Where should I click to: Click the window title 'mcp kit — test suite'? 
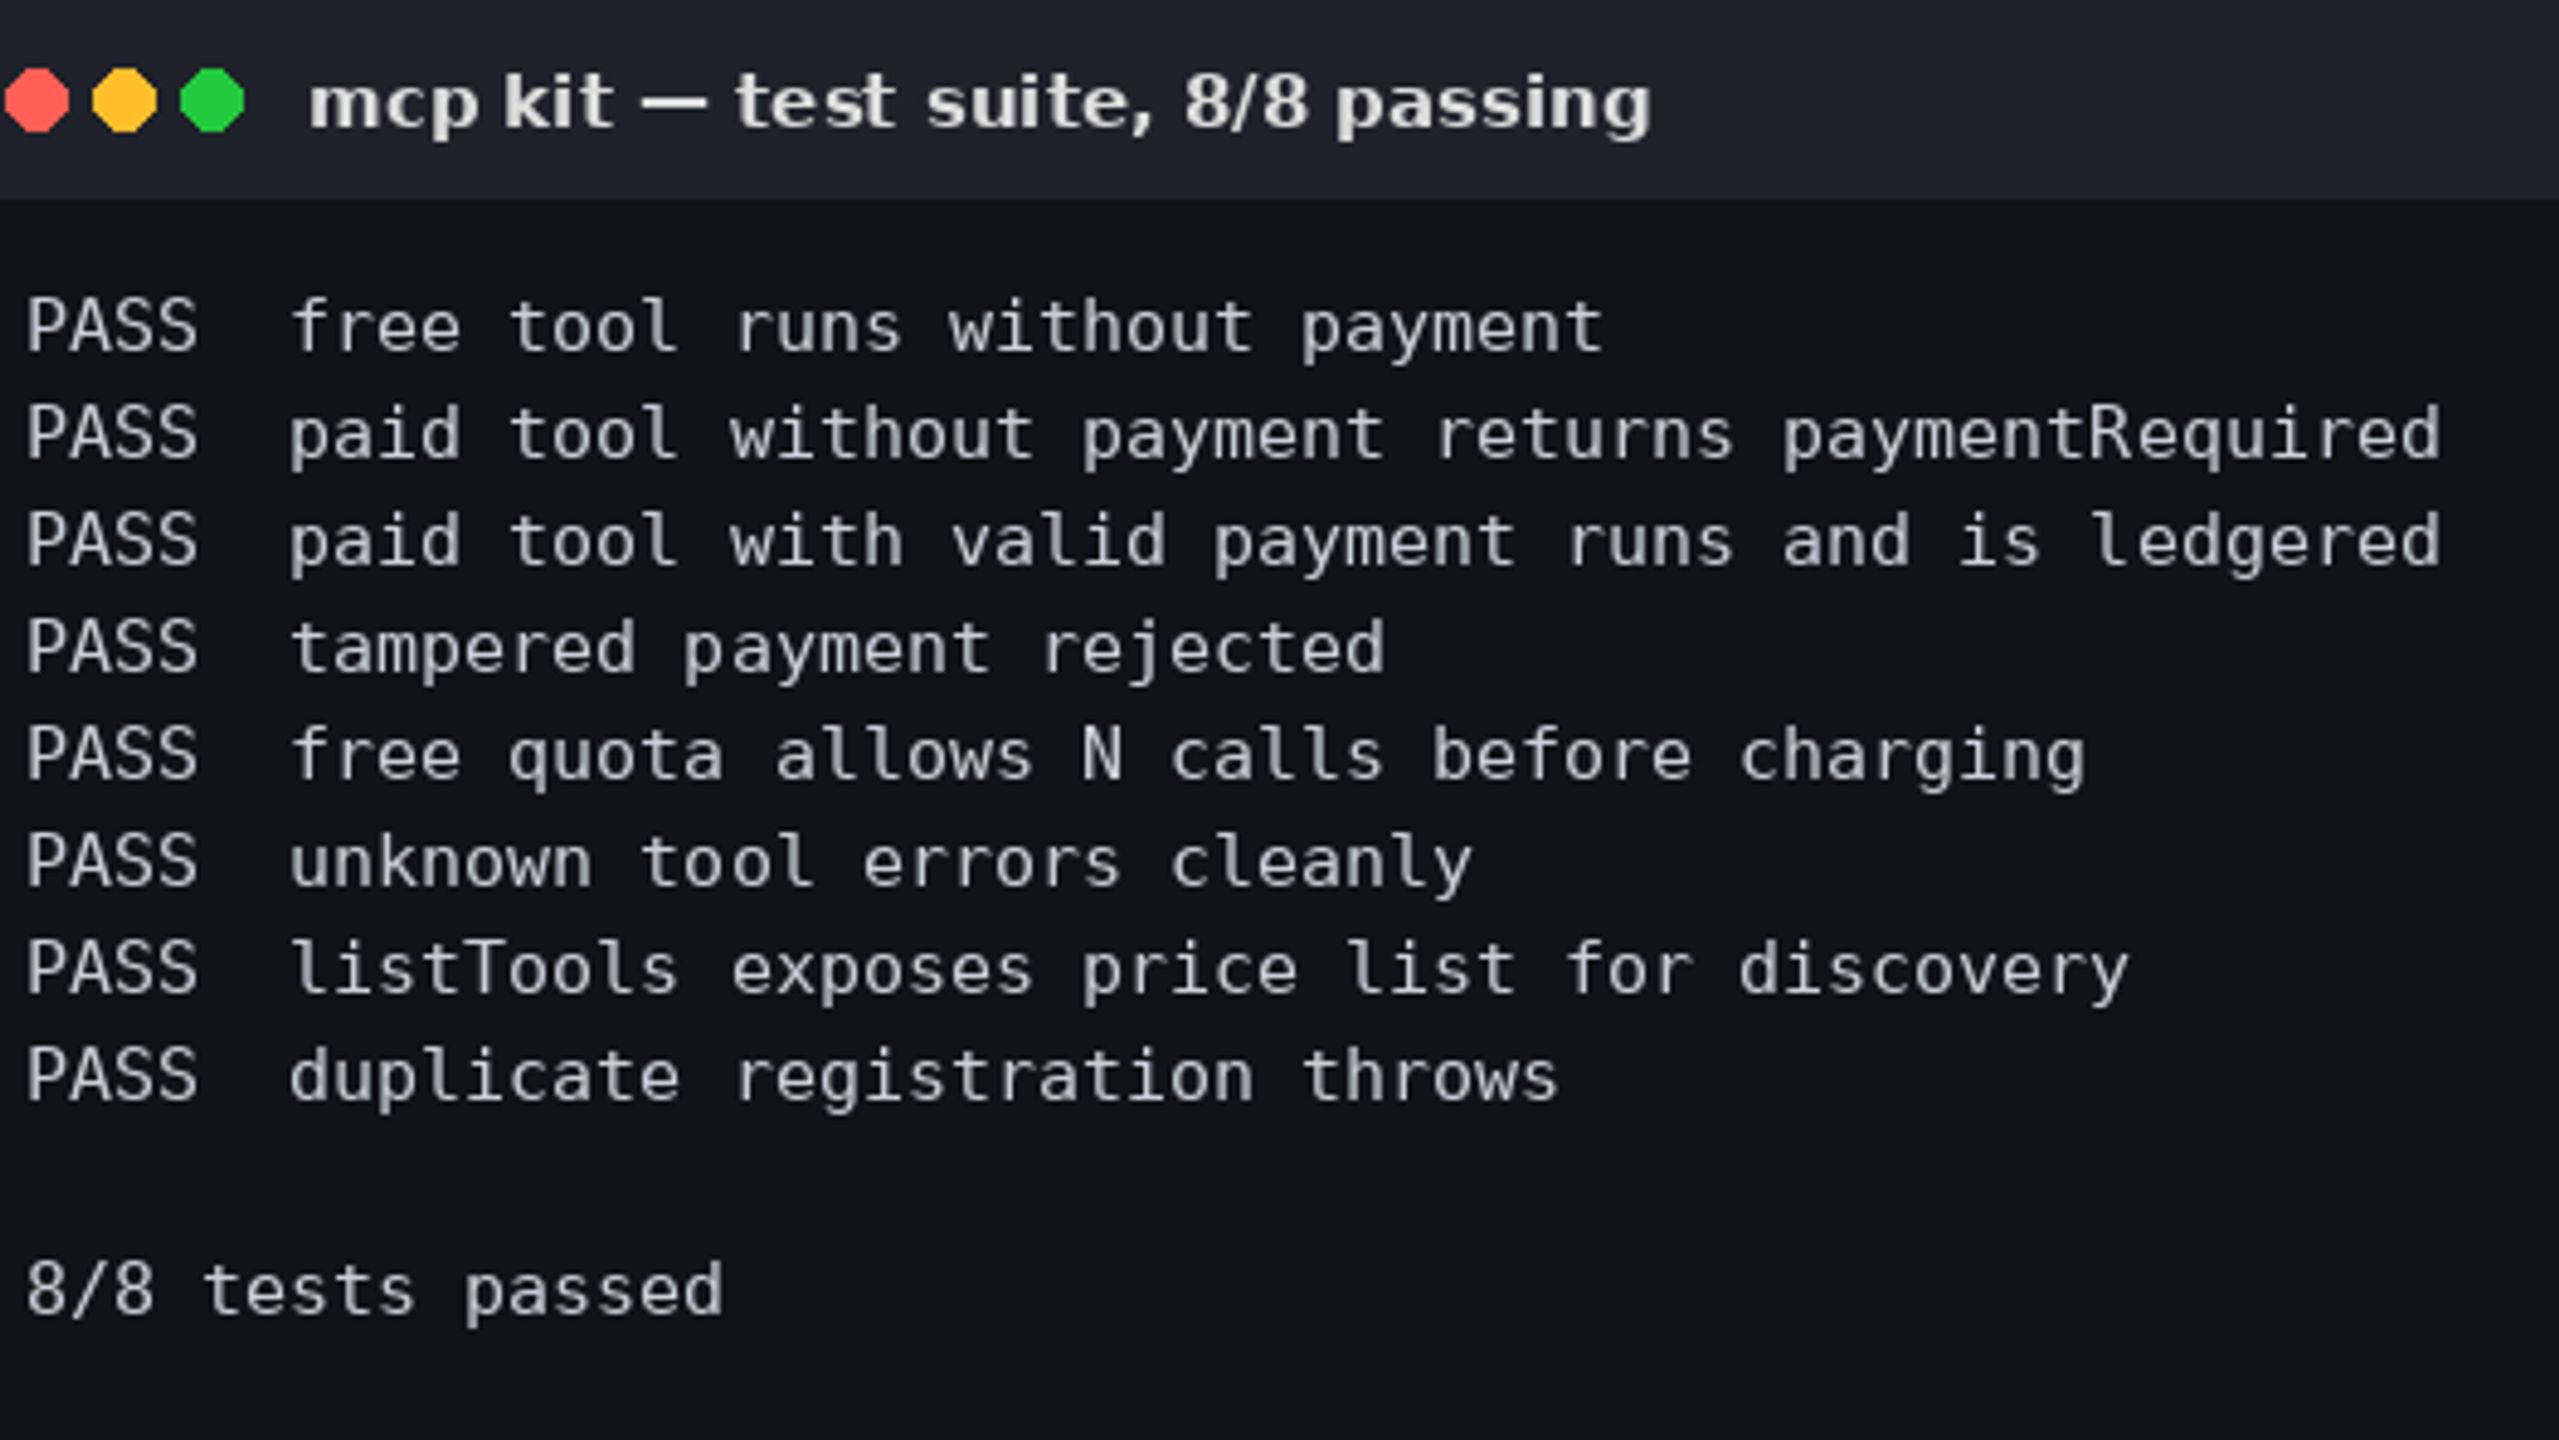click(x=979, y=103)
